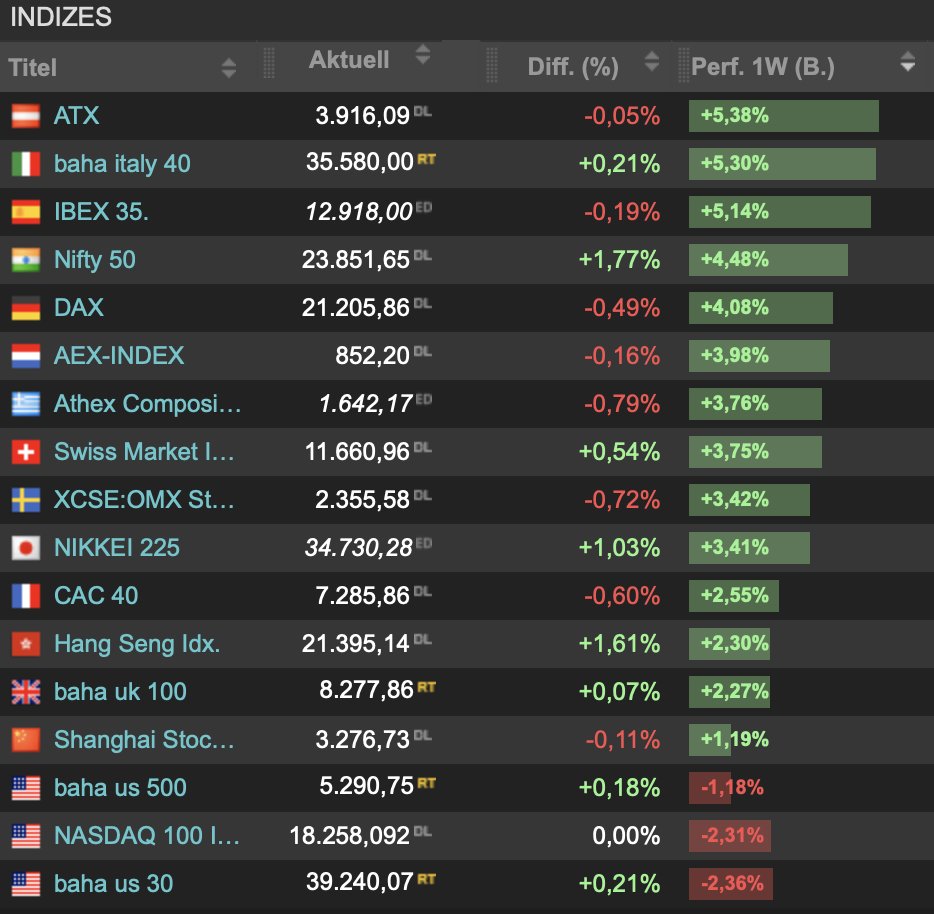Click the France flag beside CAC 40
Image resolution: width=934 pixels, height=914 pixels.
point(26,596)
